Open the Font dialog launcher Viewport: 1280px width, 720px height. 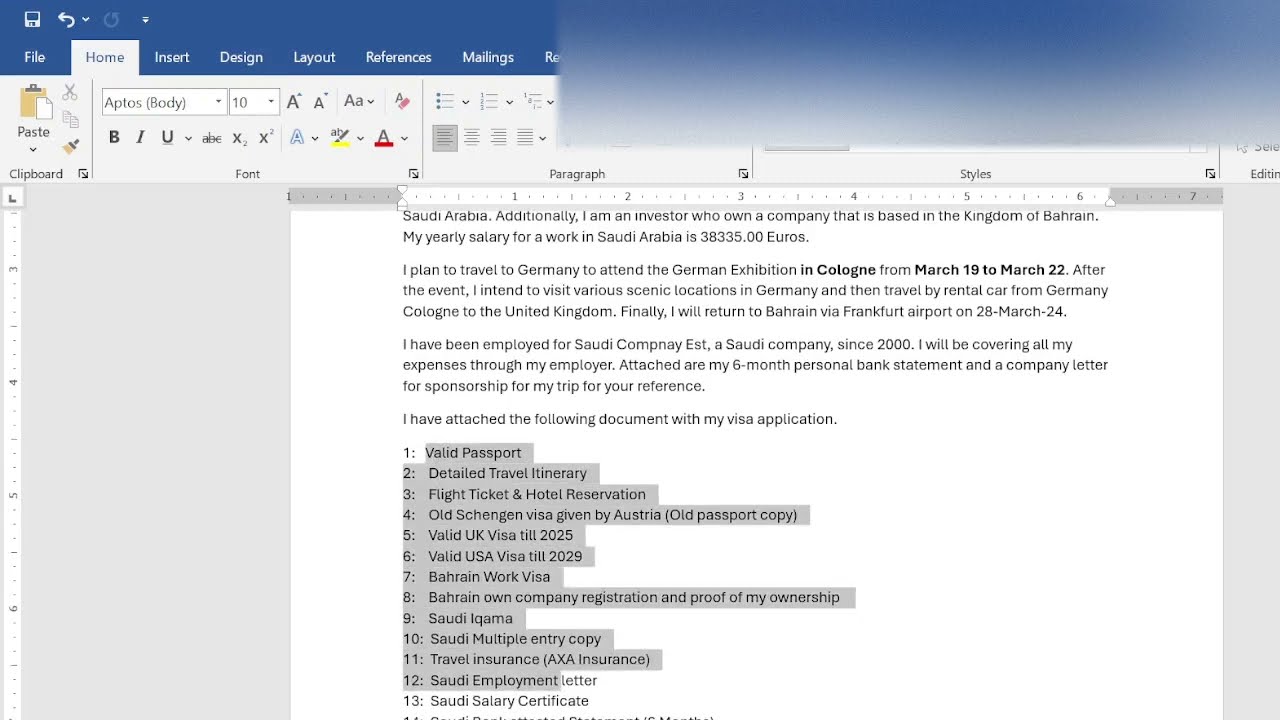pyautogui.click(x=413, y=174)
